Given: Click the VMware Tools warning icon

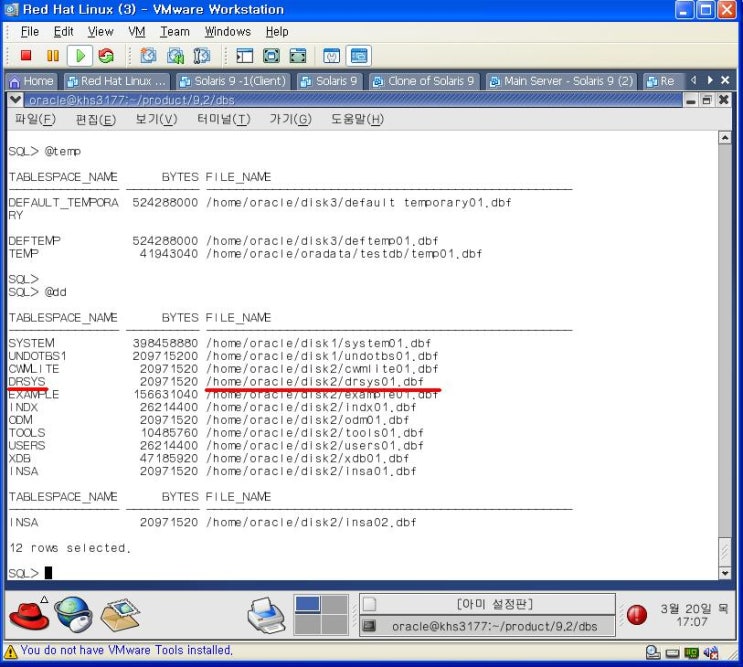Looking at the screenshot, I should pyautogui.click(x=10, y=652).
